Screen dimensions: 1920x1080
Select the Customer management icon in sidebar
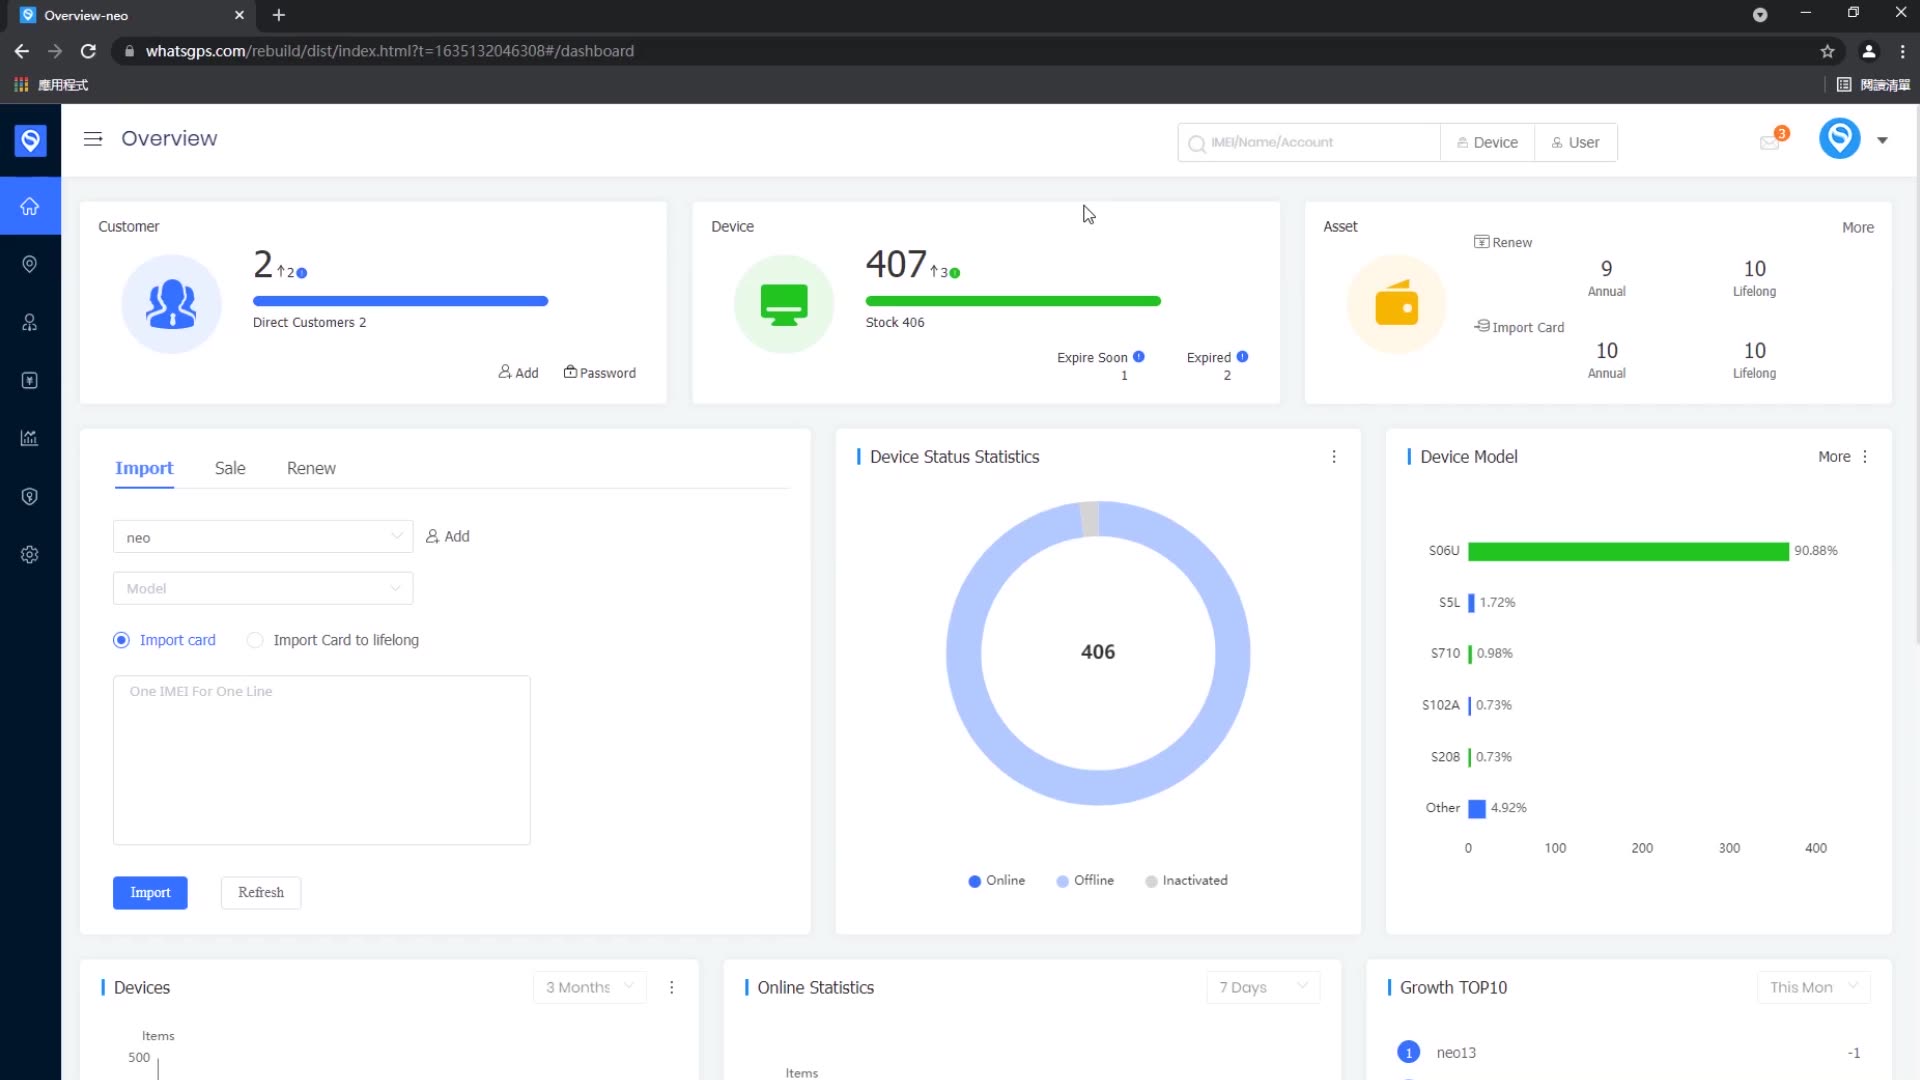pos(29,322)
